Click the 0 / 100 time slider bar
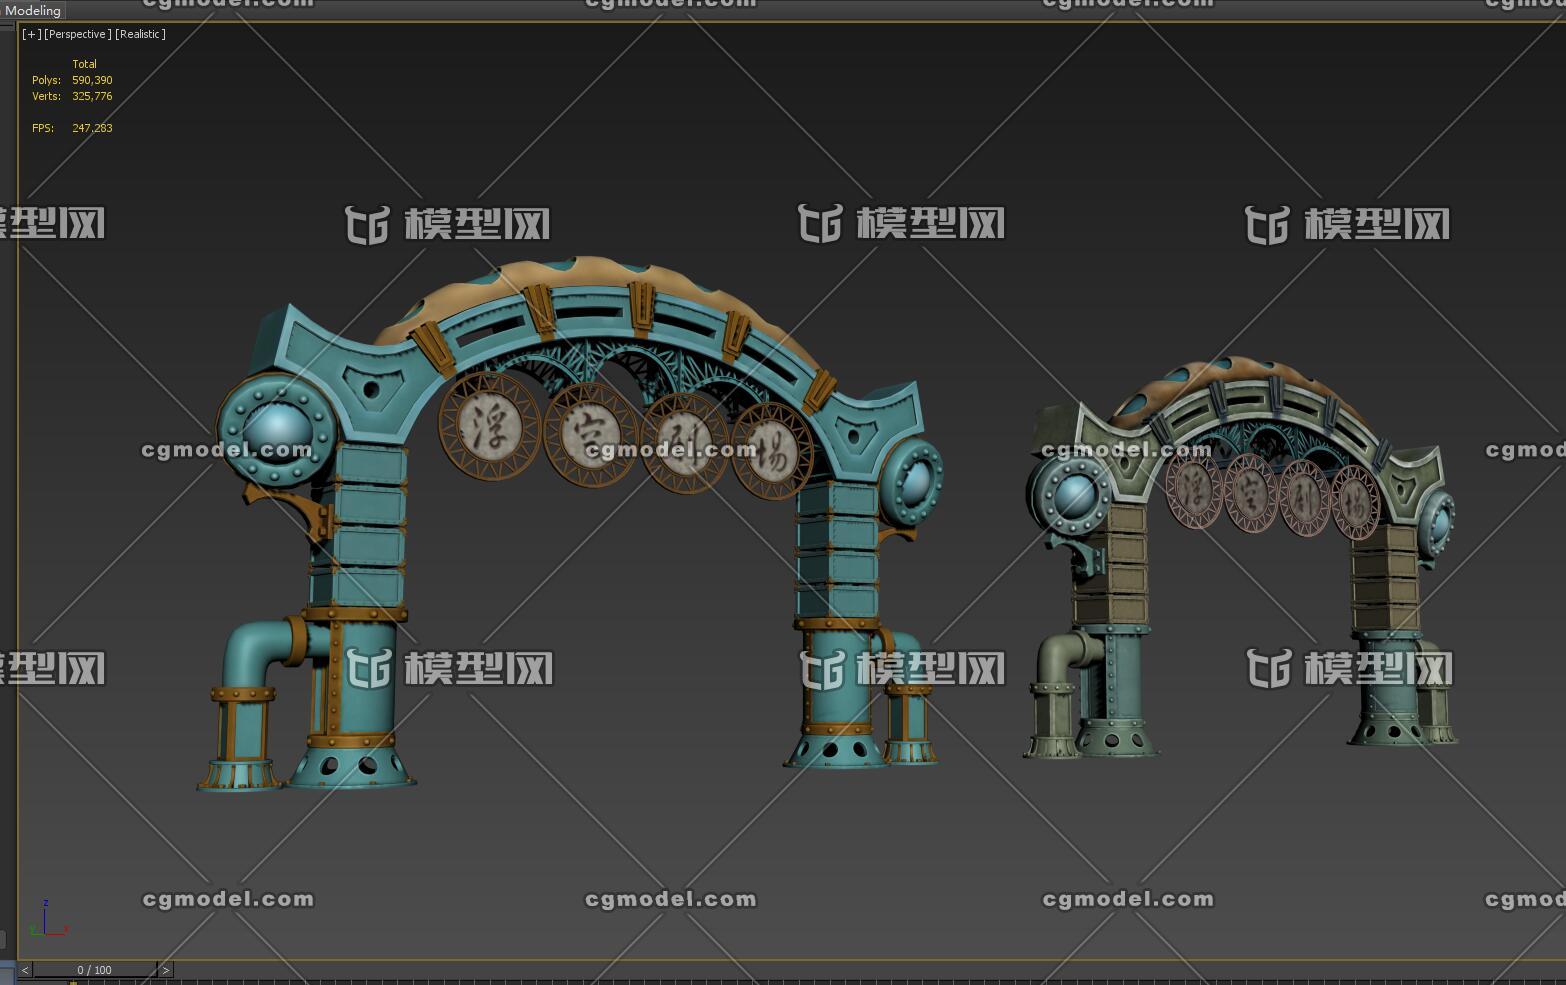1566x985 pixels. pos(95,969)
